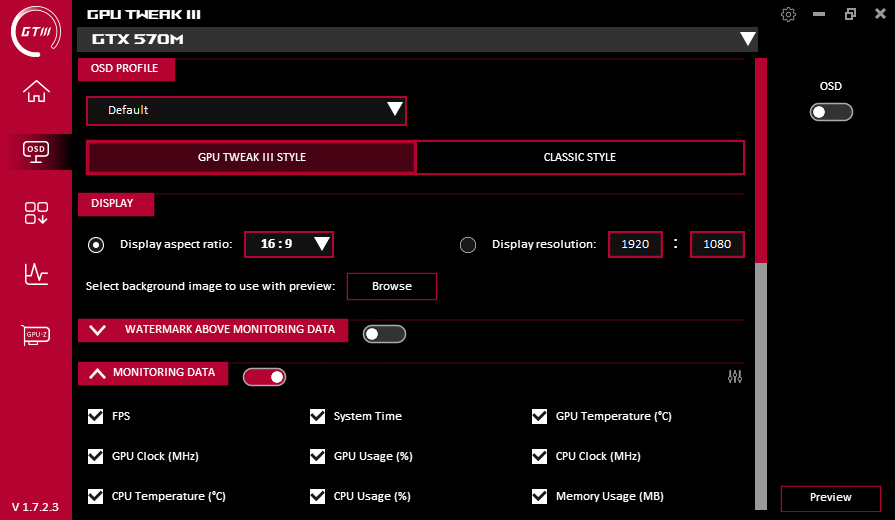Image resolution: width=895 pixels, height=520 pixels.
Task: Select Display aspect ratio radio button
Action: [x=96, y=245]
